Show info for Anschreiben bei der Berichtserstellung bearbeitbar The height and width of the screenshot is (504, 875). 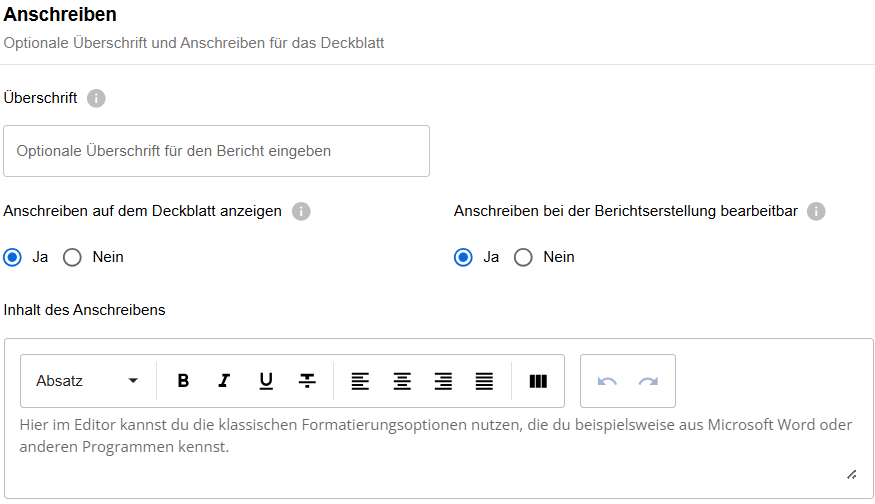[816, 212]
